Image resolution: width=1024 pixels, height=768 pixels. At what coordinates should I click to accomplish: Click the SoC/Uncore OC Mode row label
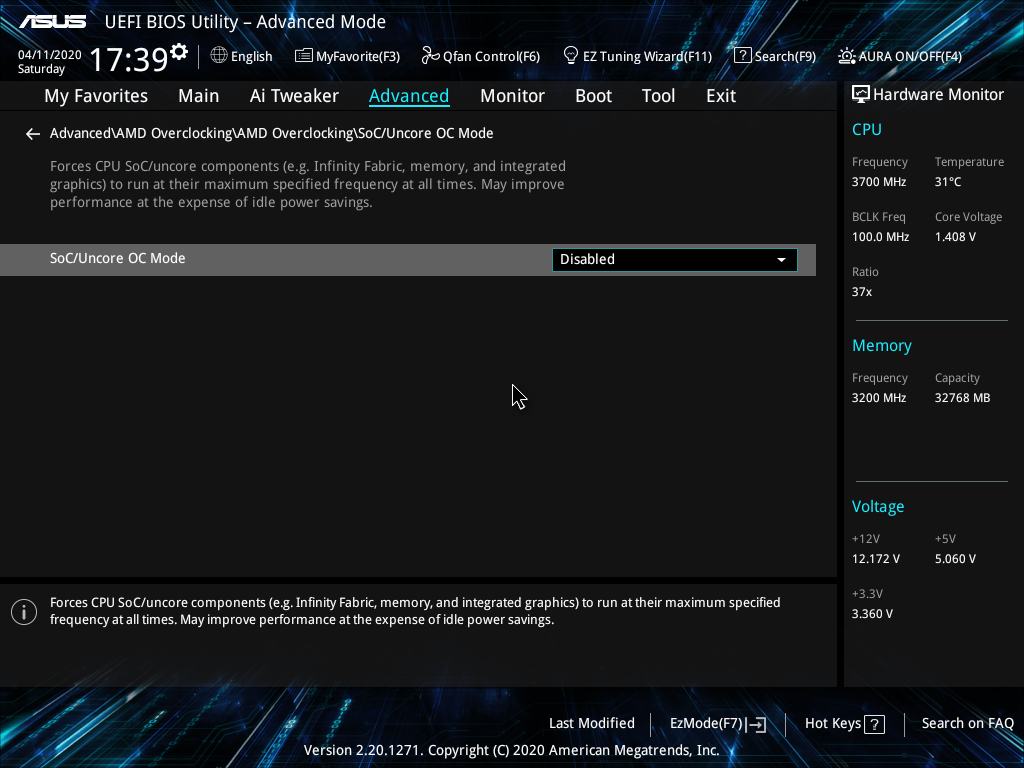coord(118,259)
